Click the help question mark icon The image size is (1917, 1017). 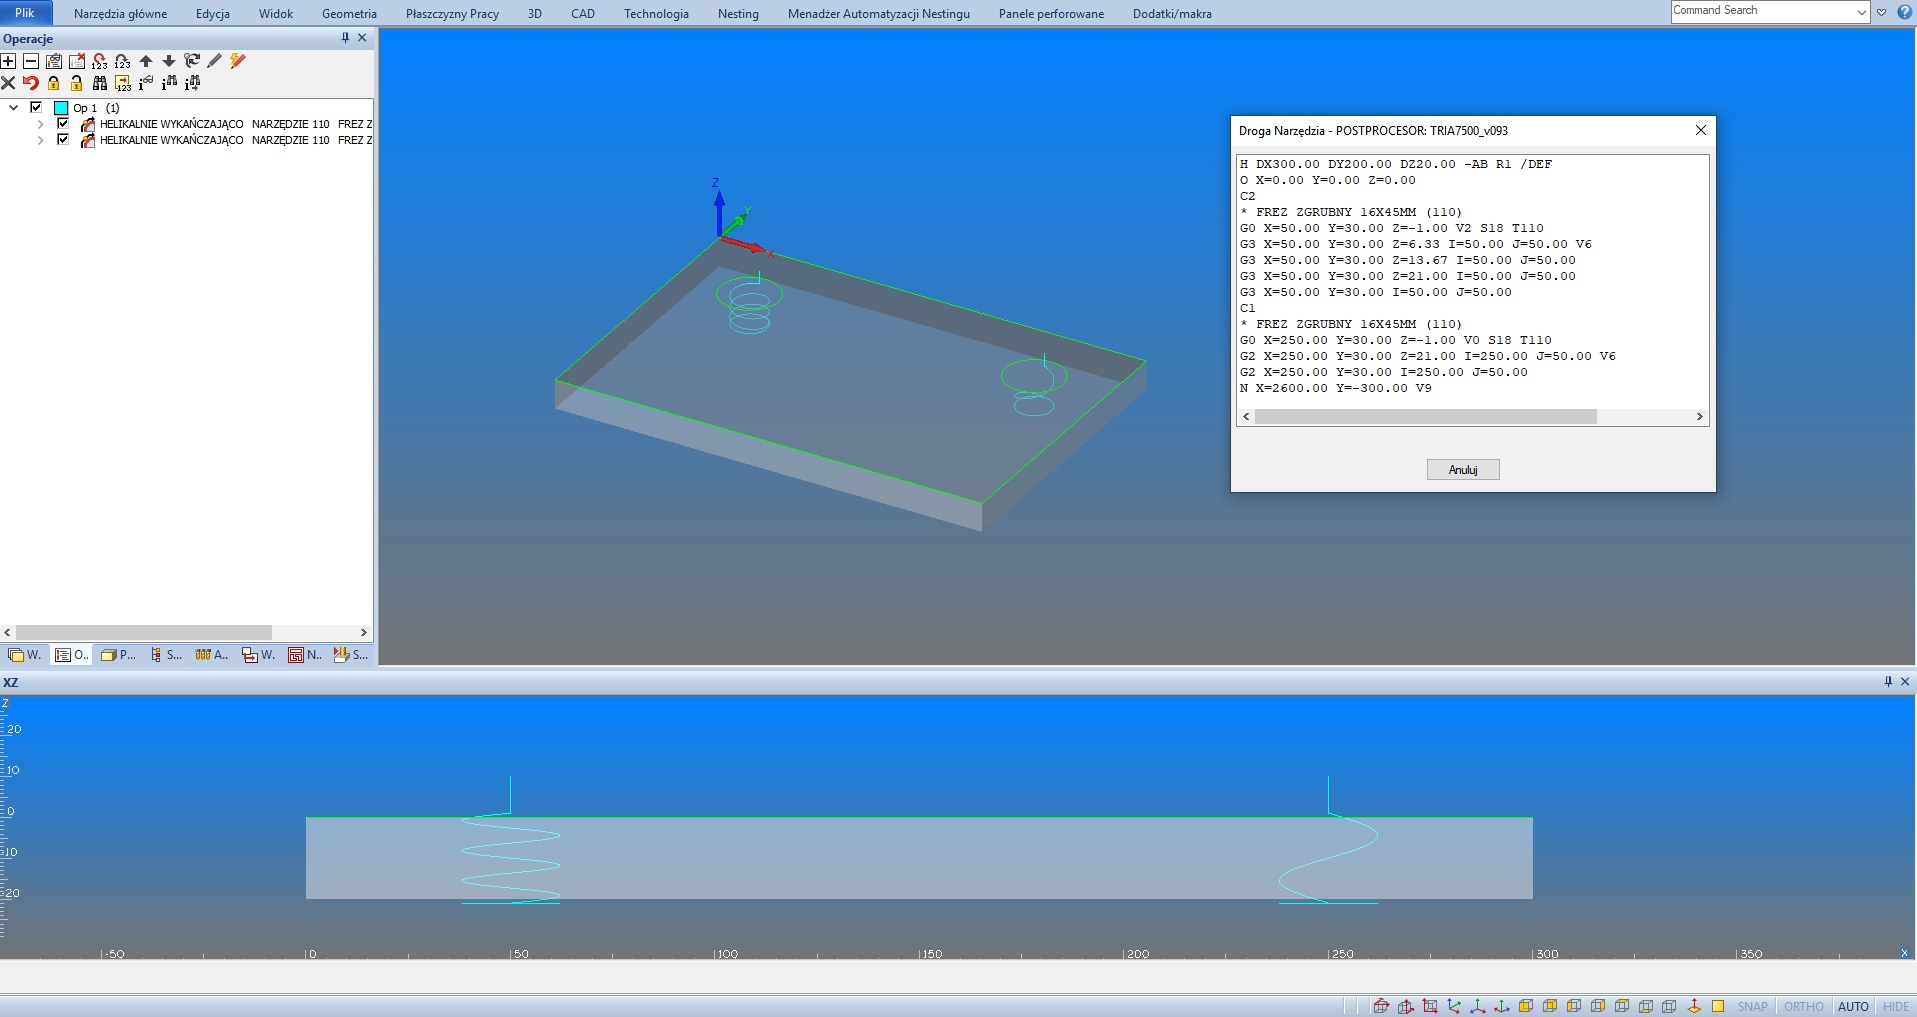[x=1904, y=12]
